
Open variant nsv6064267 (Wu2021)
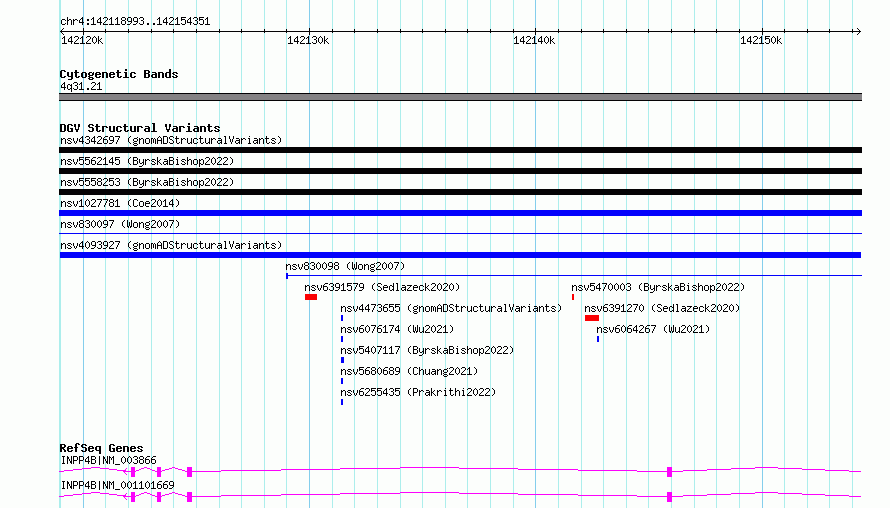click(653, 329)
